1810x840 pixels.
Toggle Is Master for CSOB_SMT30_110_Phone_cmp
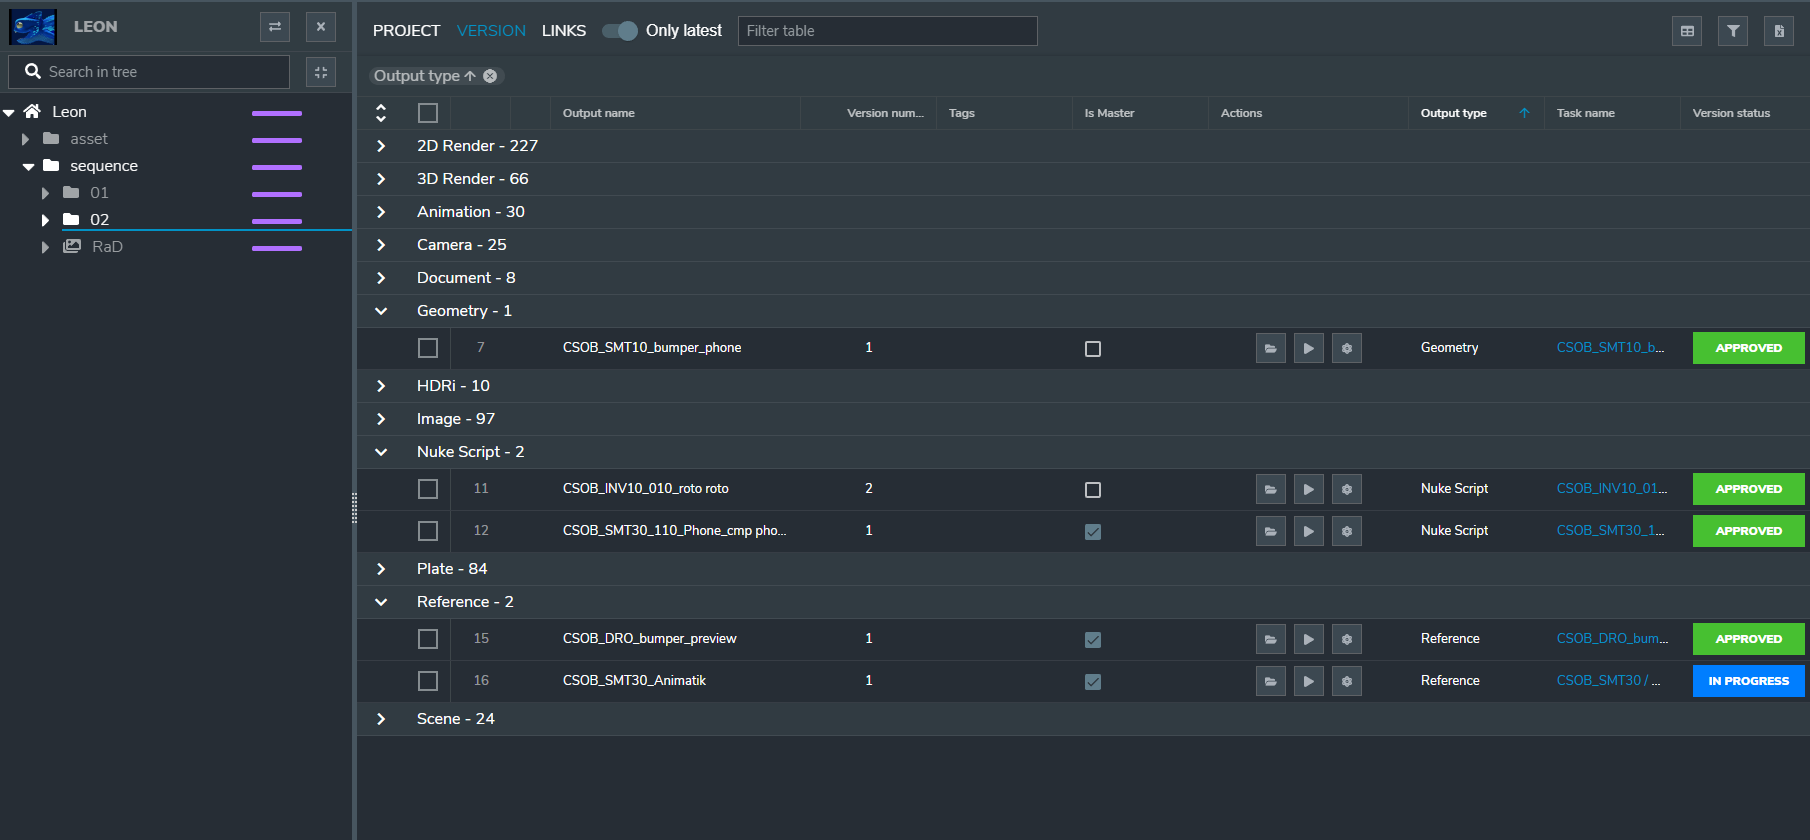tap(1093, 532)
